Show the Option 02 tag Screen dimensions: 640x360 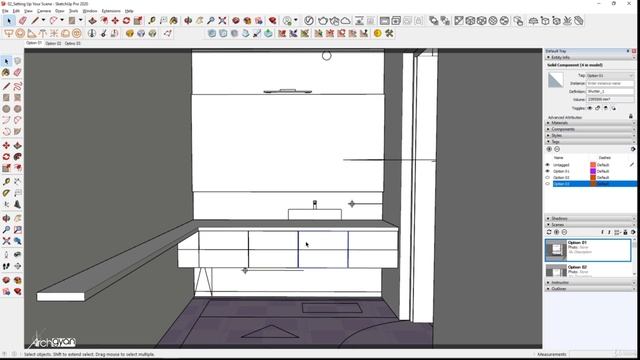(548, 178)
